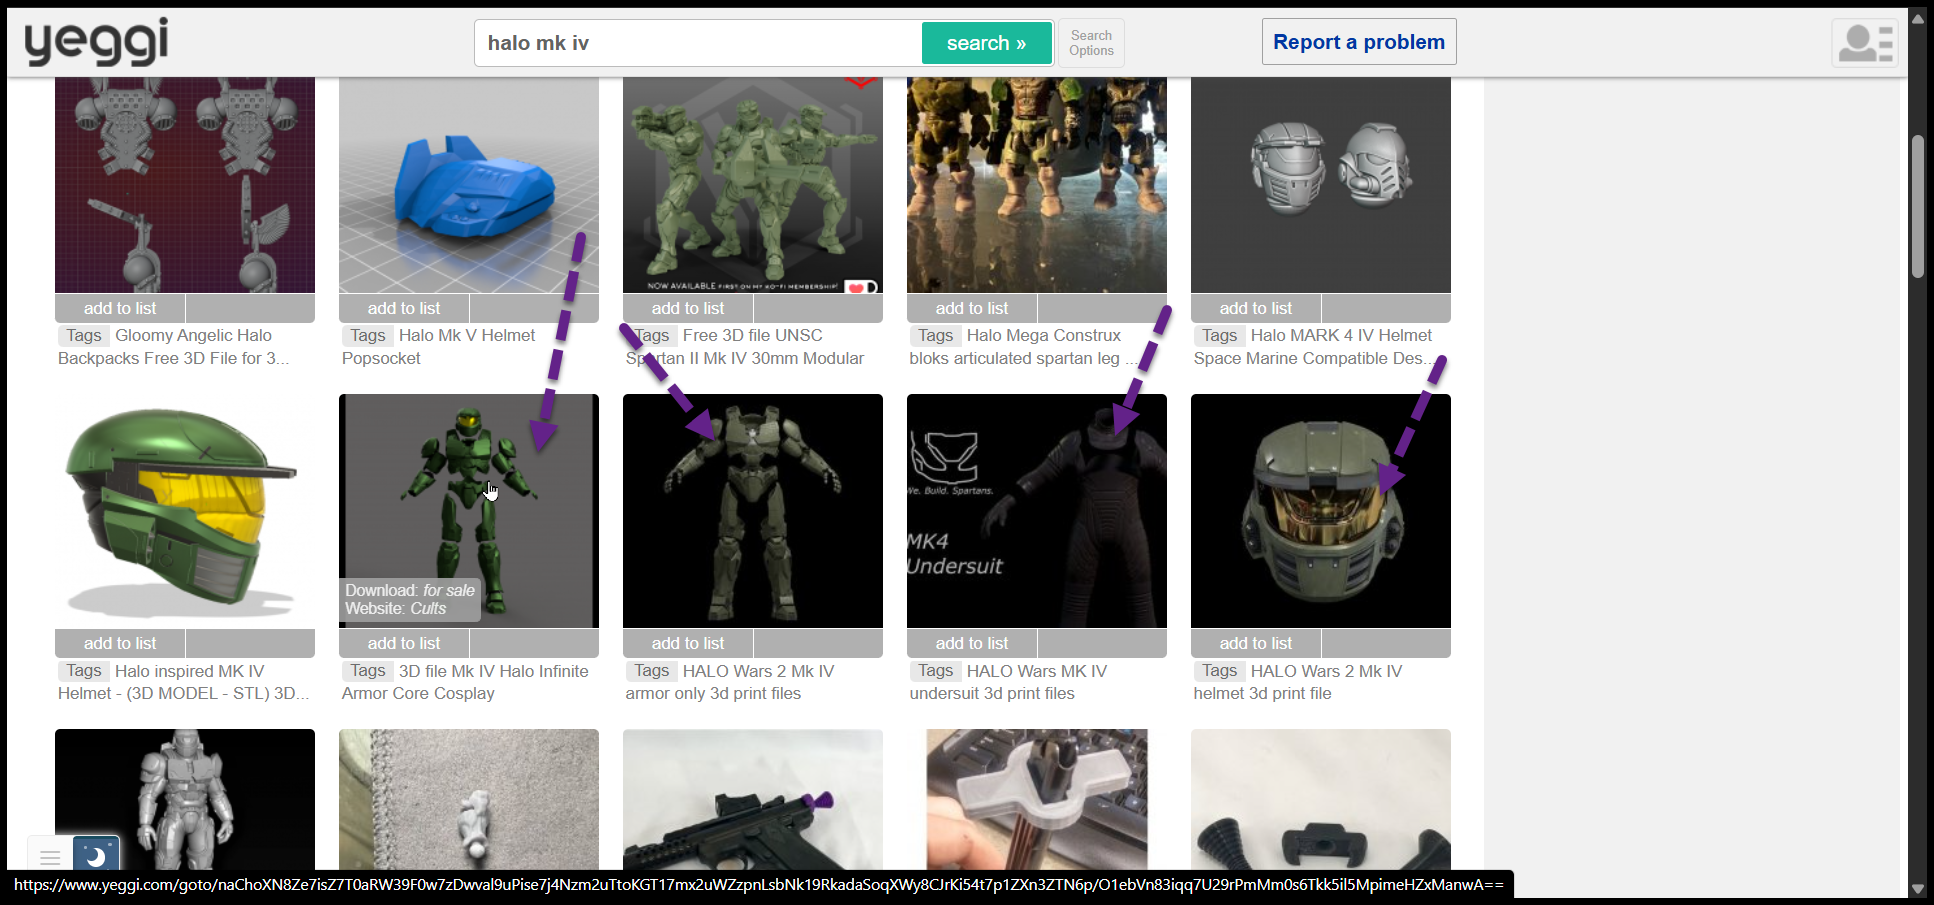Click the page's vertical scrollbar thumb

tap(1917, 206)
